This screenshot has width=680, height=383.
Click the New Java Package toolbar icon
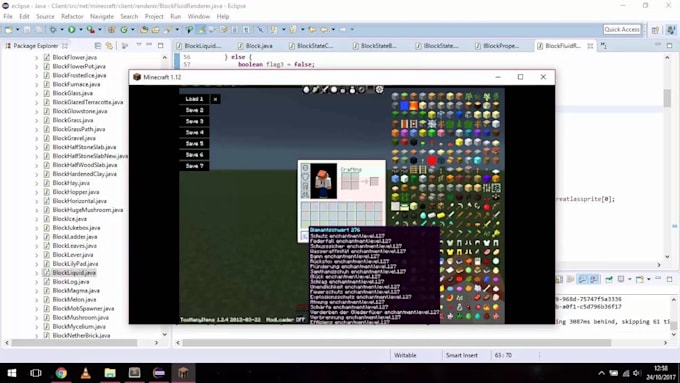point(111,29)
